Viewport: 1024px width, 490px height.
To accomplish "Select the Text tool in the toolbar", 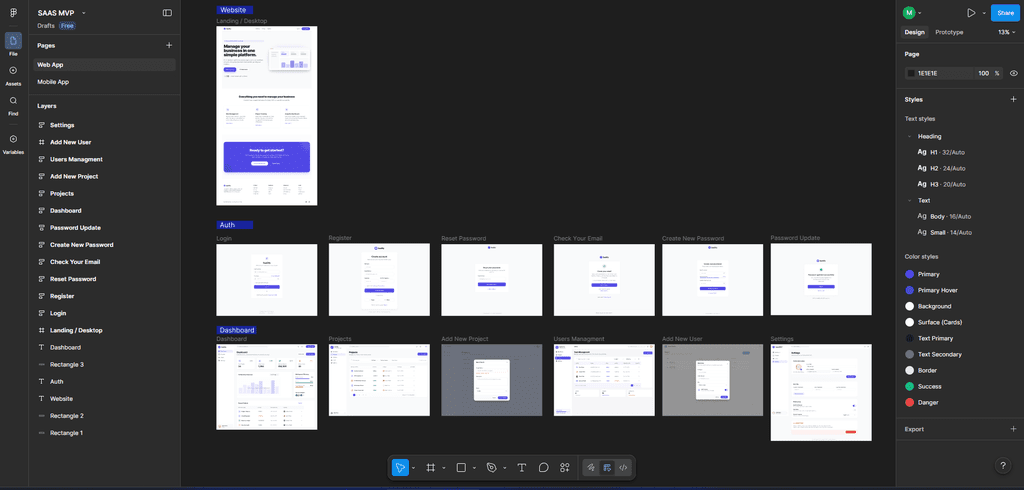I will click(x=521, y=467).
